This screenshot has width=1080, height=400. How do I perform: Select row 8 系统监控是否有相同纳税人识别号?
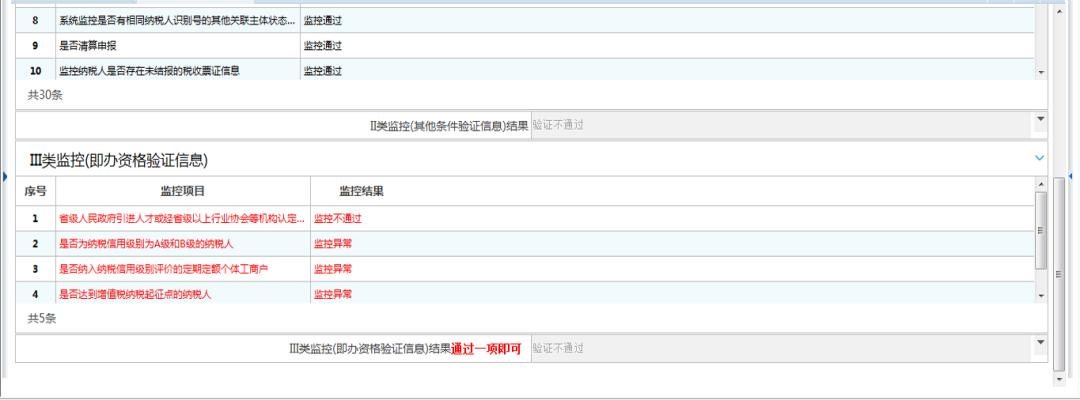[x=178, y=21]
